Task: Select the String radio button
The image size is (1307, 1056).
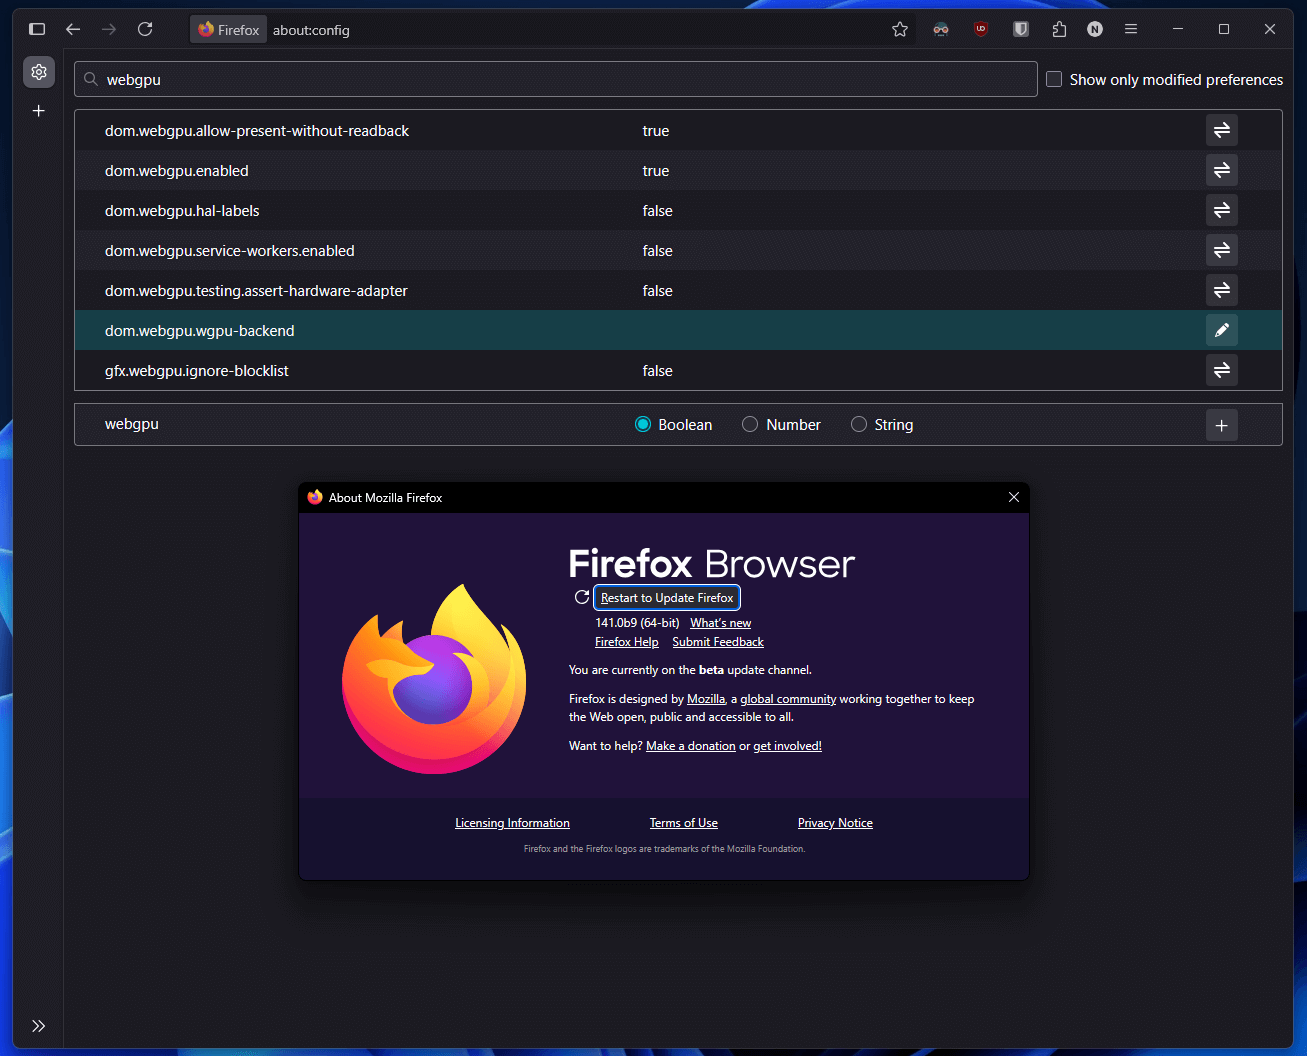Action: (x=858, y=424)
